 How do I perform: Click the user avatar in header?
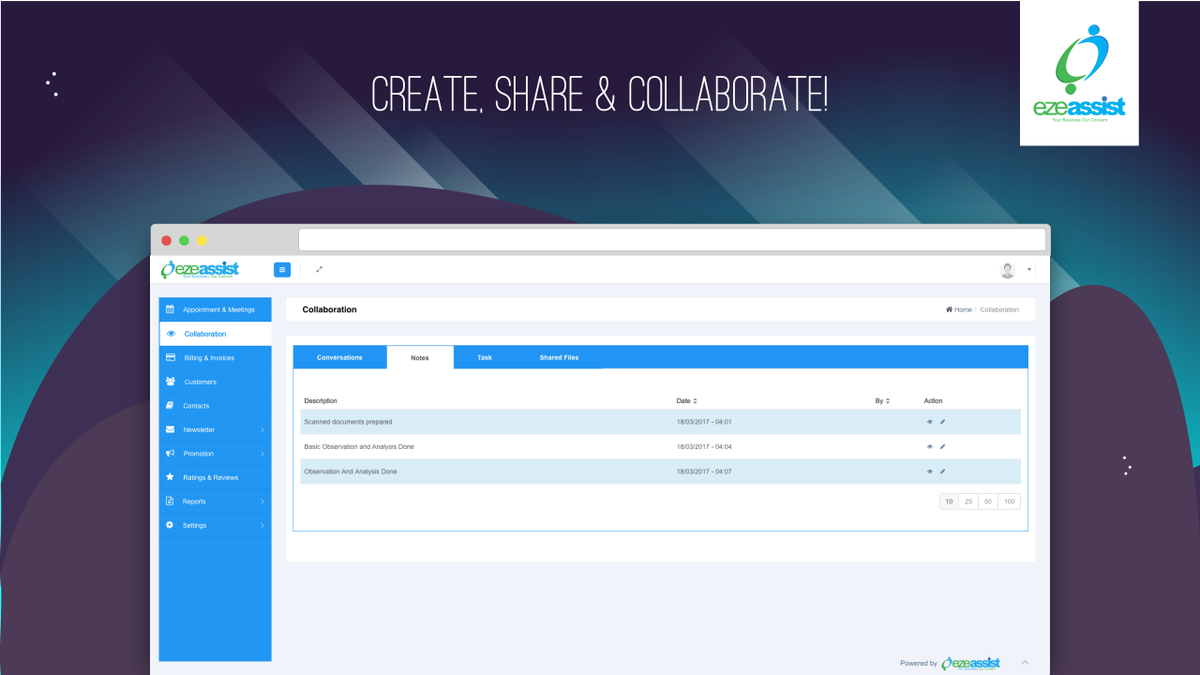(1007, 270)
